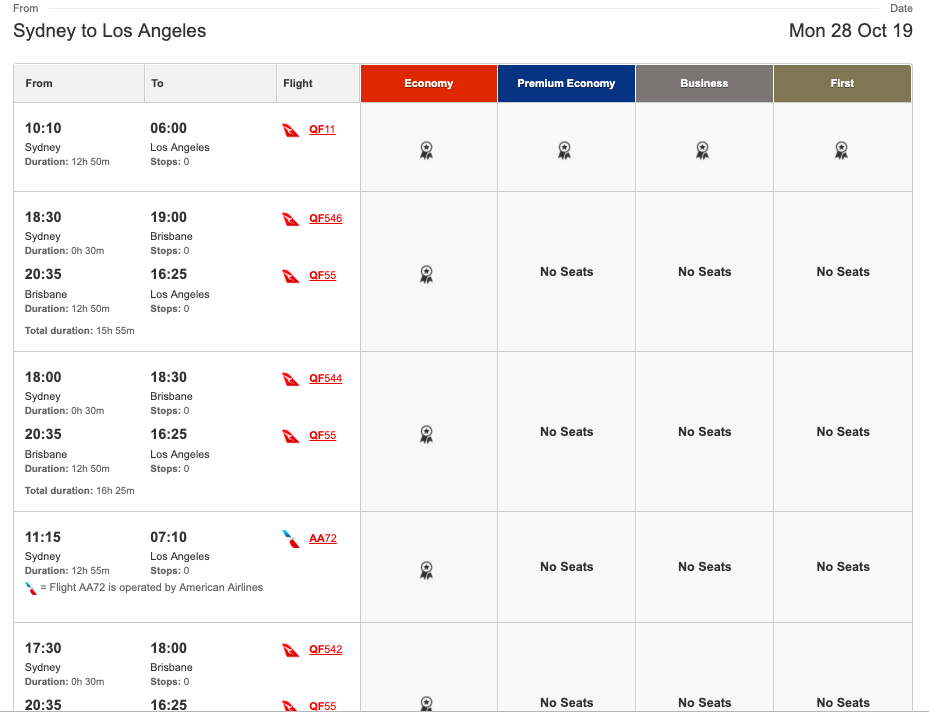Viewport: 929px width, 713px height.
Task: Open flight details for QF11
Action: (322, 129)
